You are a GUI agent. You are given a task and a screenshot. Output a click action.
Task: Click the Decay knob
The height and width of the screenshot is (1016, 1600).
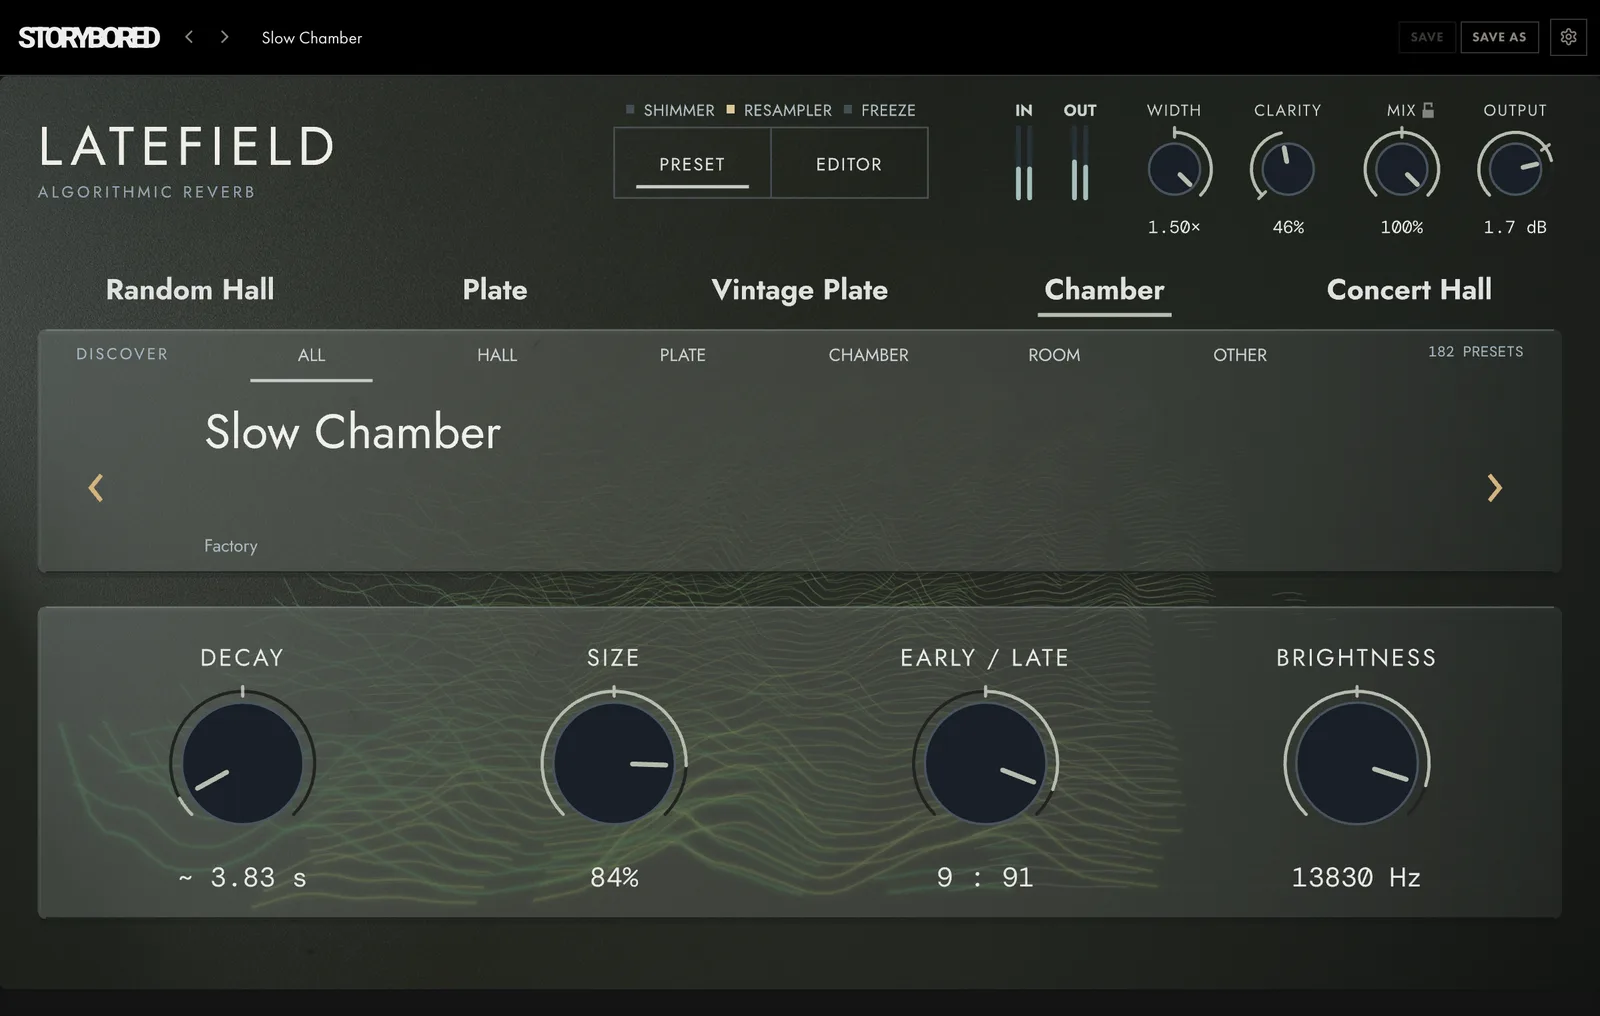tap(242, 763)
